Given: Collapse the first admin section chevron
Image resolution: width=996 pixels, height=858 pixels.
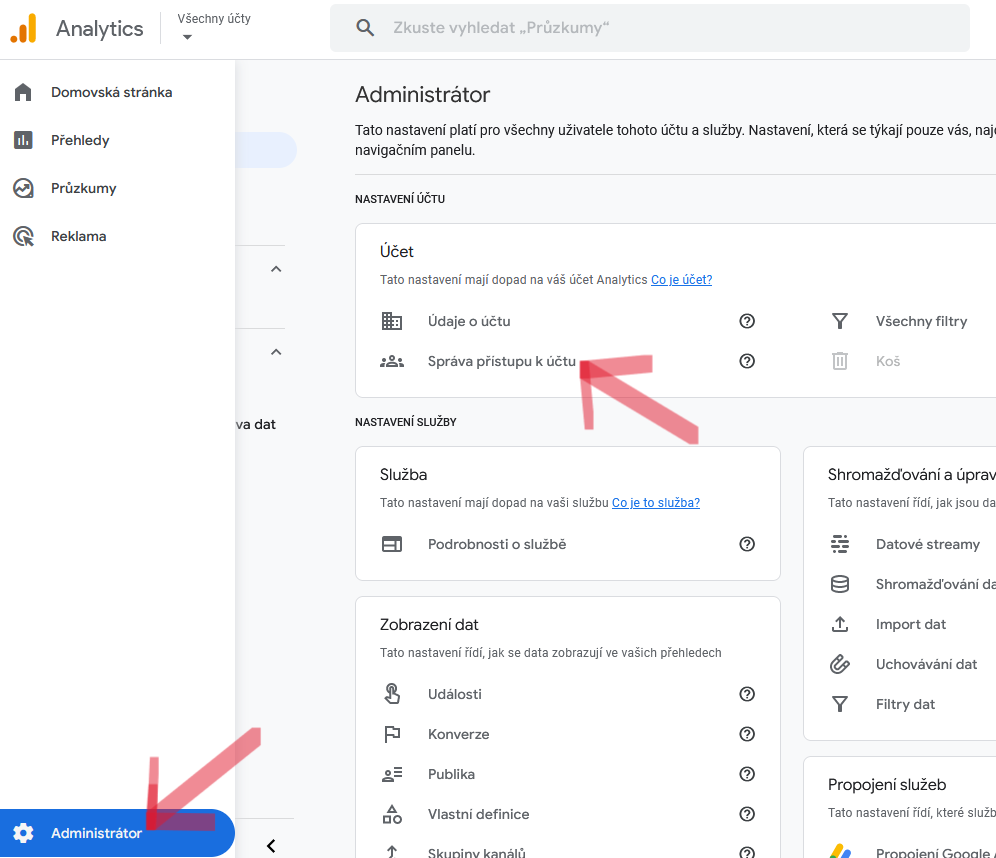Looking at the screenshot, I should coord(276,269).
